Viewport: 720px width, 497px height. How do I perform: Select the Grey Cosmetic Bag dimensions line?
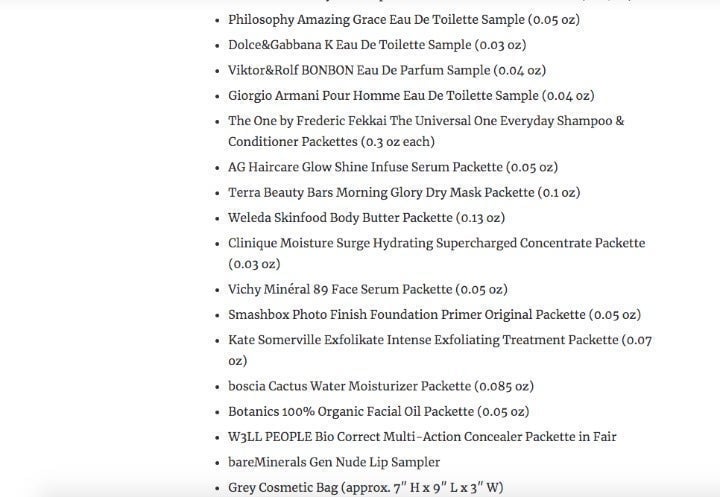pyautogui.click(x=366, y=487)
